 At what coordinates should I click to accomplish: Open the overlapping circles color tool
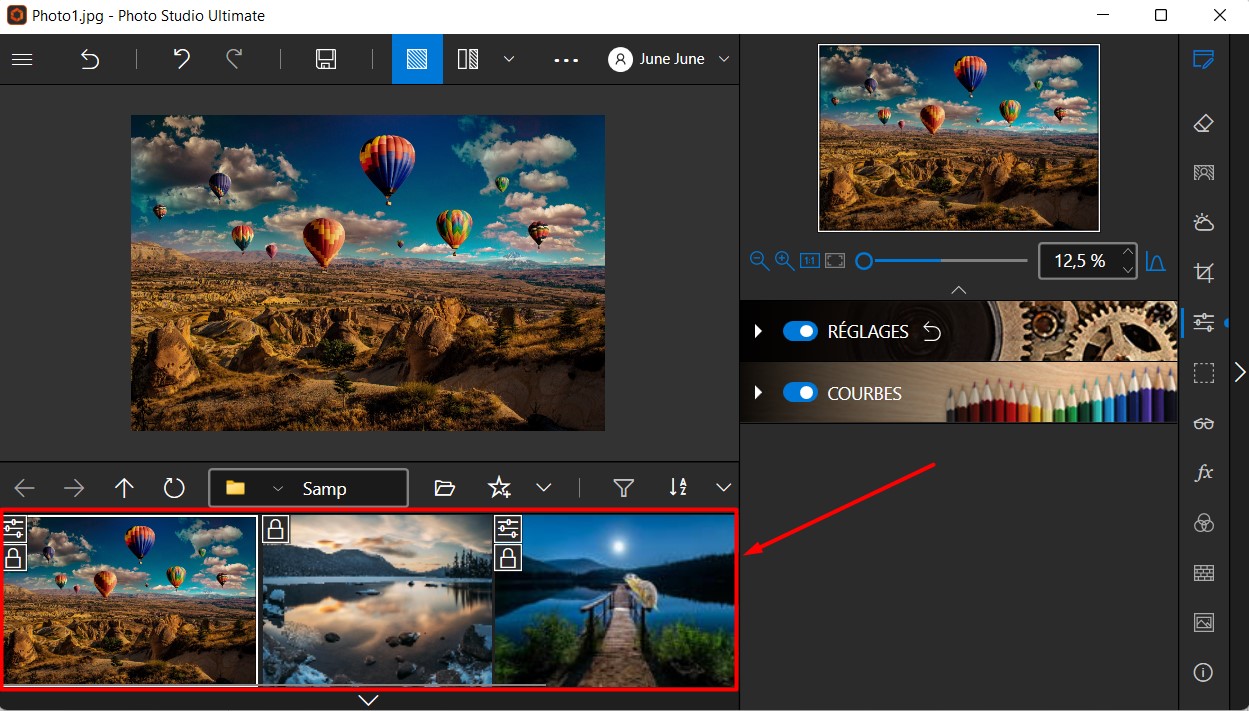(1204, 523)
